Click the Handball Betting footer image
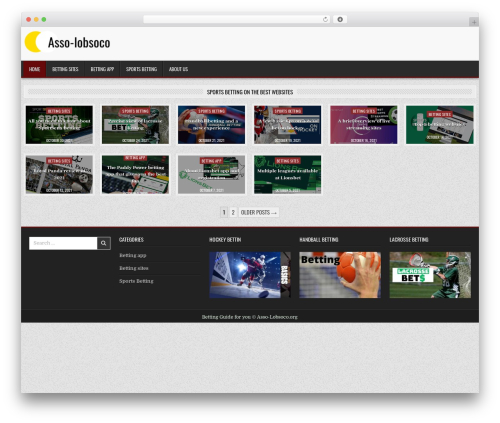 tap(340, 275)
